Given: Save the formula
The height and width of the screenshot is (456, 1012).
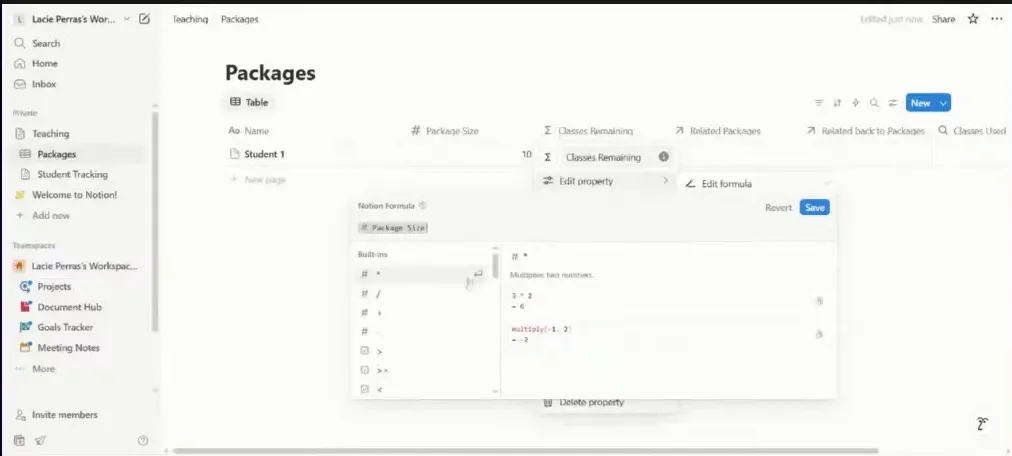Looking at the screenshot, I should 814,207.
